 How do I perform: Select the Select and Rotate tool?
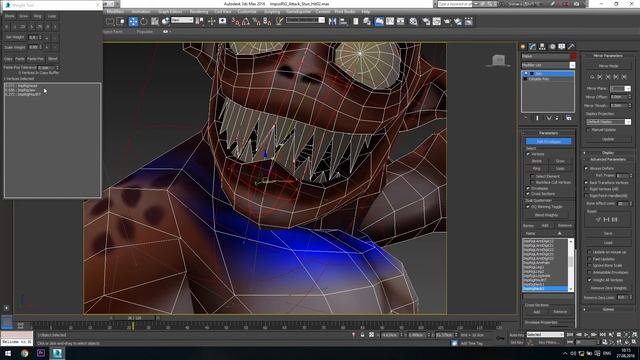(144, 21)
